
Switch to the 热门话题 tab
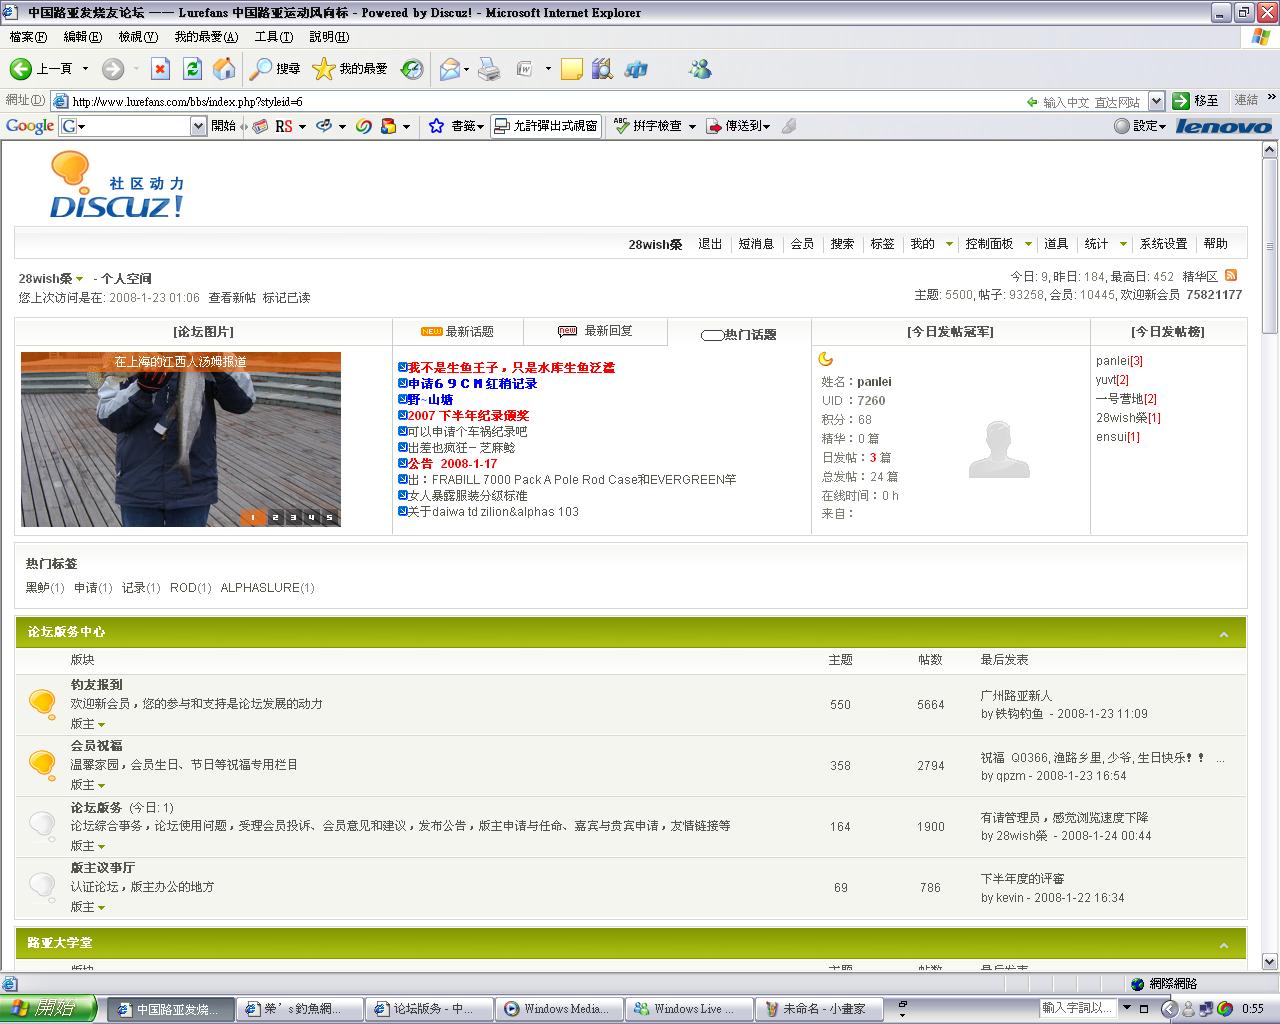coord(739,334)
